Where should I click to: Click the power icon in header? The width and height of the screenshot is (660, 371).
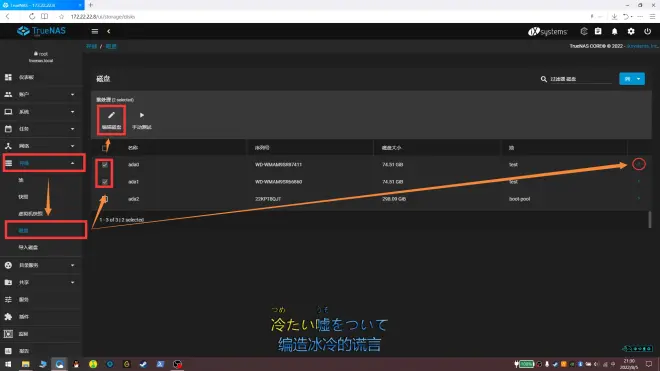point(647,31)
